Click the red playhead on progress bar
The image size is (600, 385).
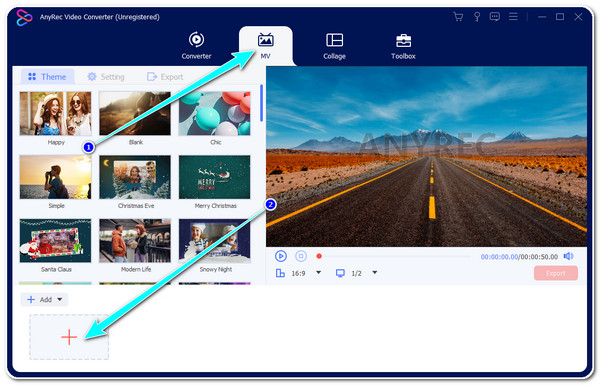pos(319,256)
